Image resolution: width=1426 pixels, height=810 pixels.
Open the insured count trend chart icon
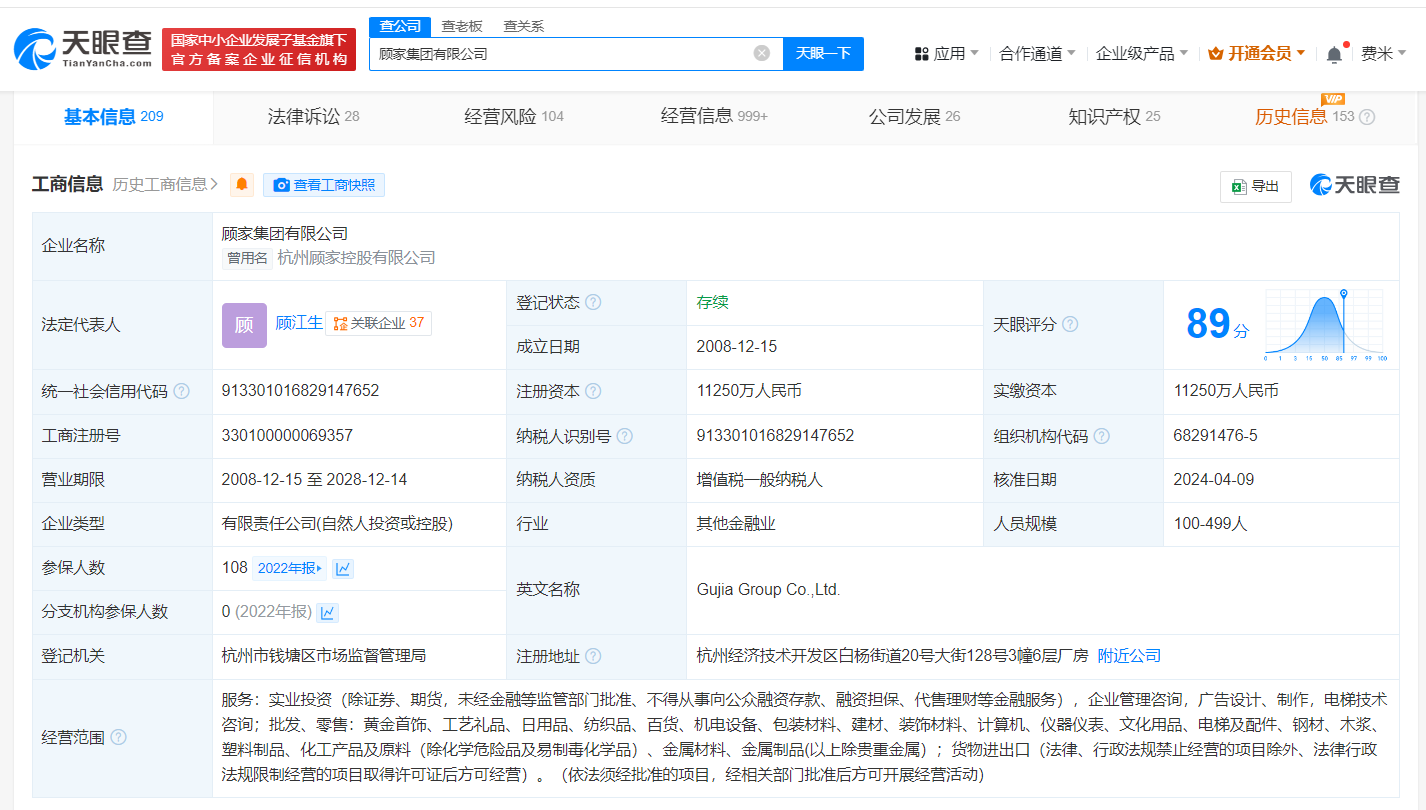point(343,569)
